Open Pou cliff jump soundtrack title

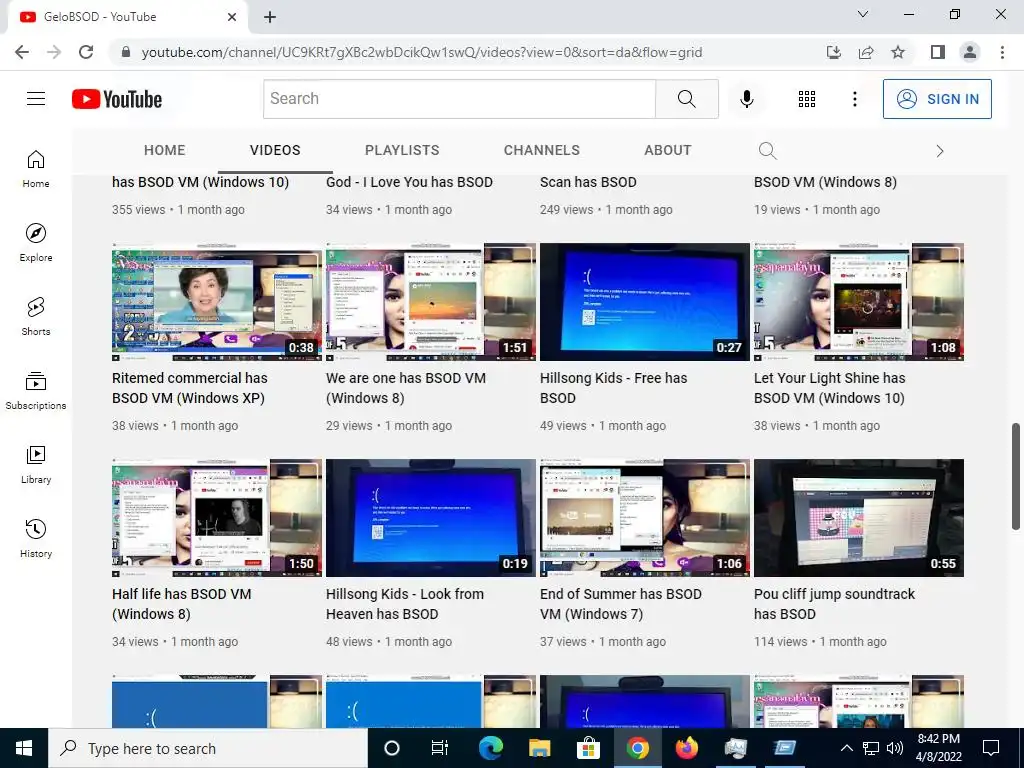834,604
